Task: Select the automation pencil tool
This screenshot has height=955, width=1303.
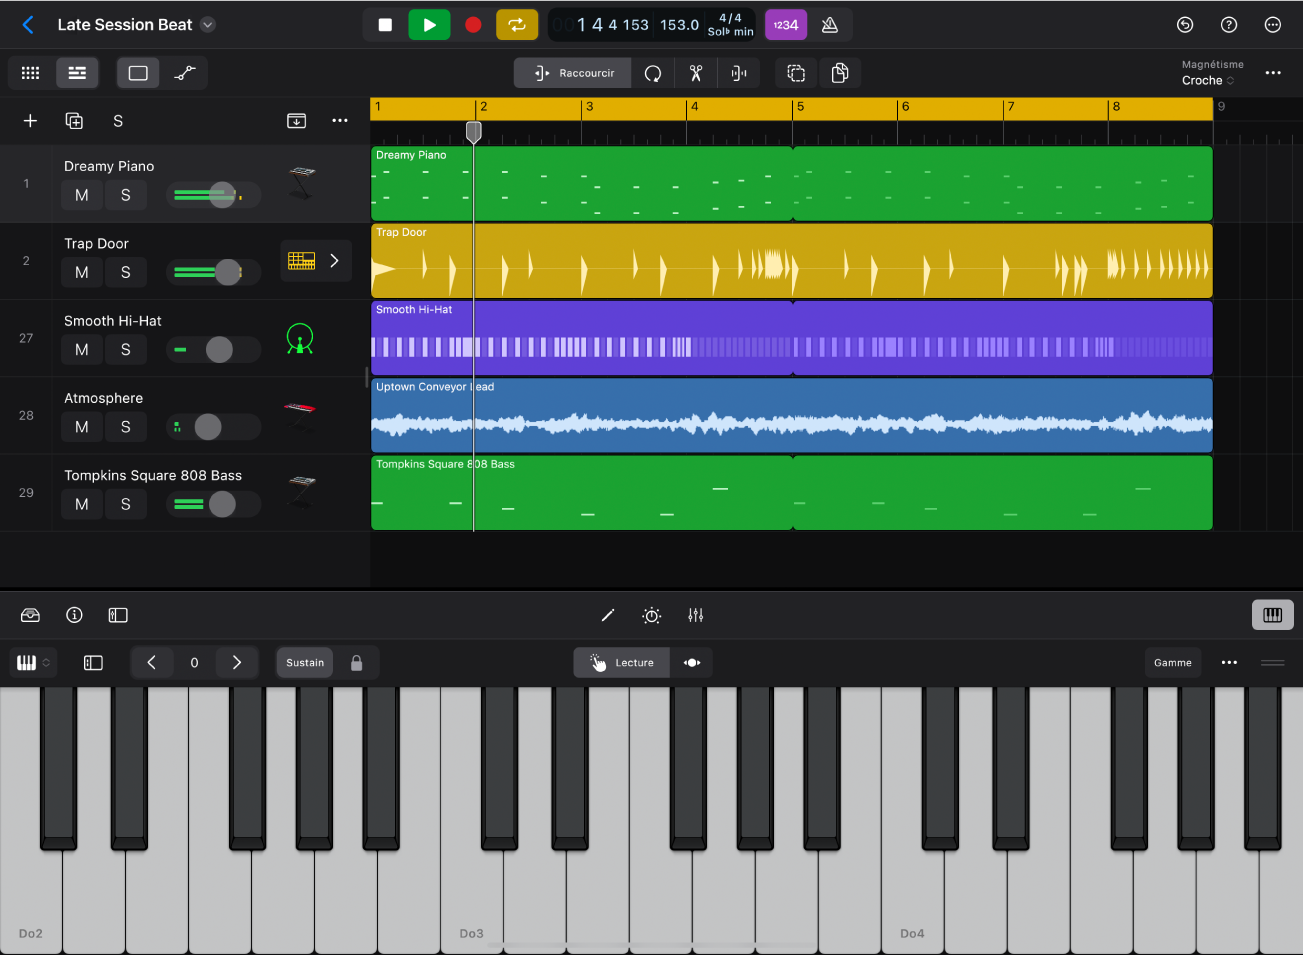Action: pos(608,615)
